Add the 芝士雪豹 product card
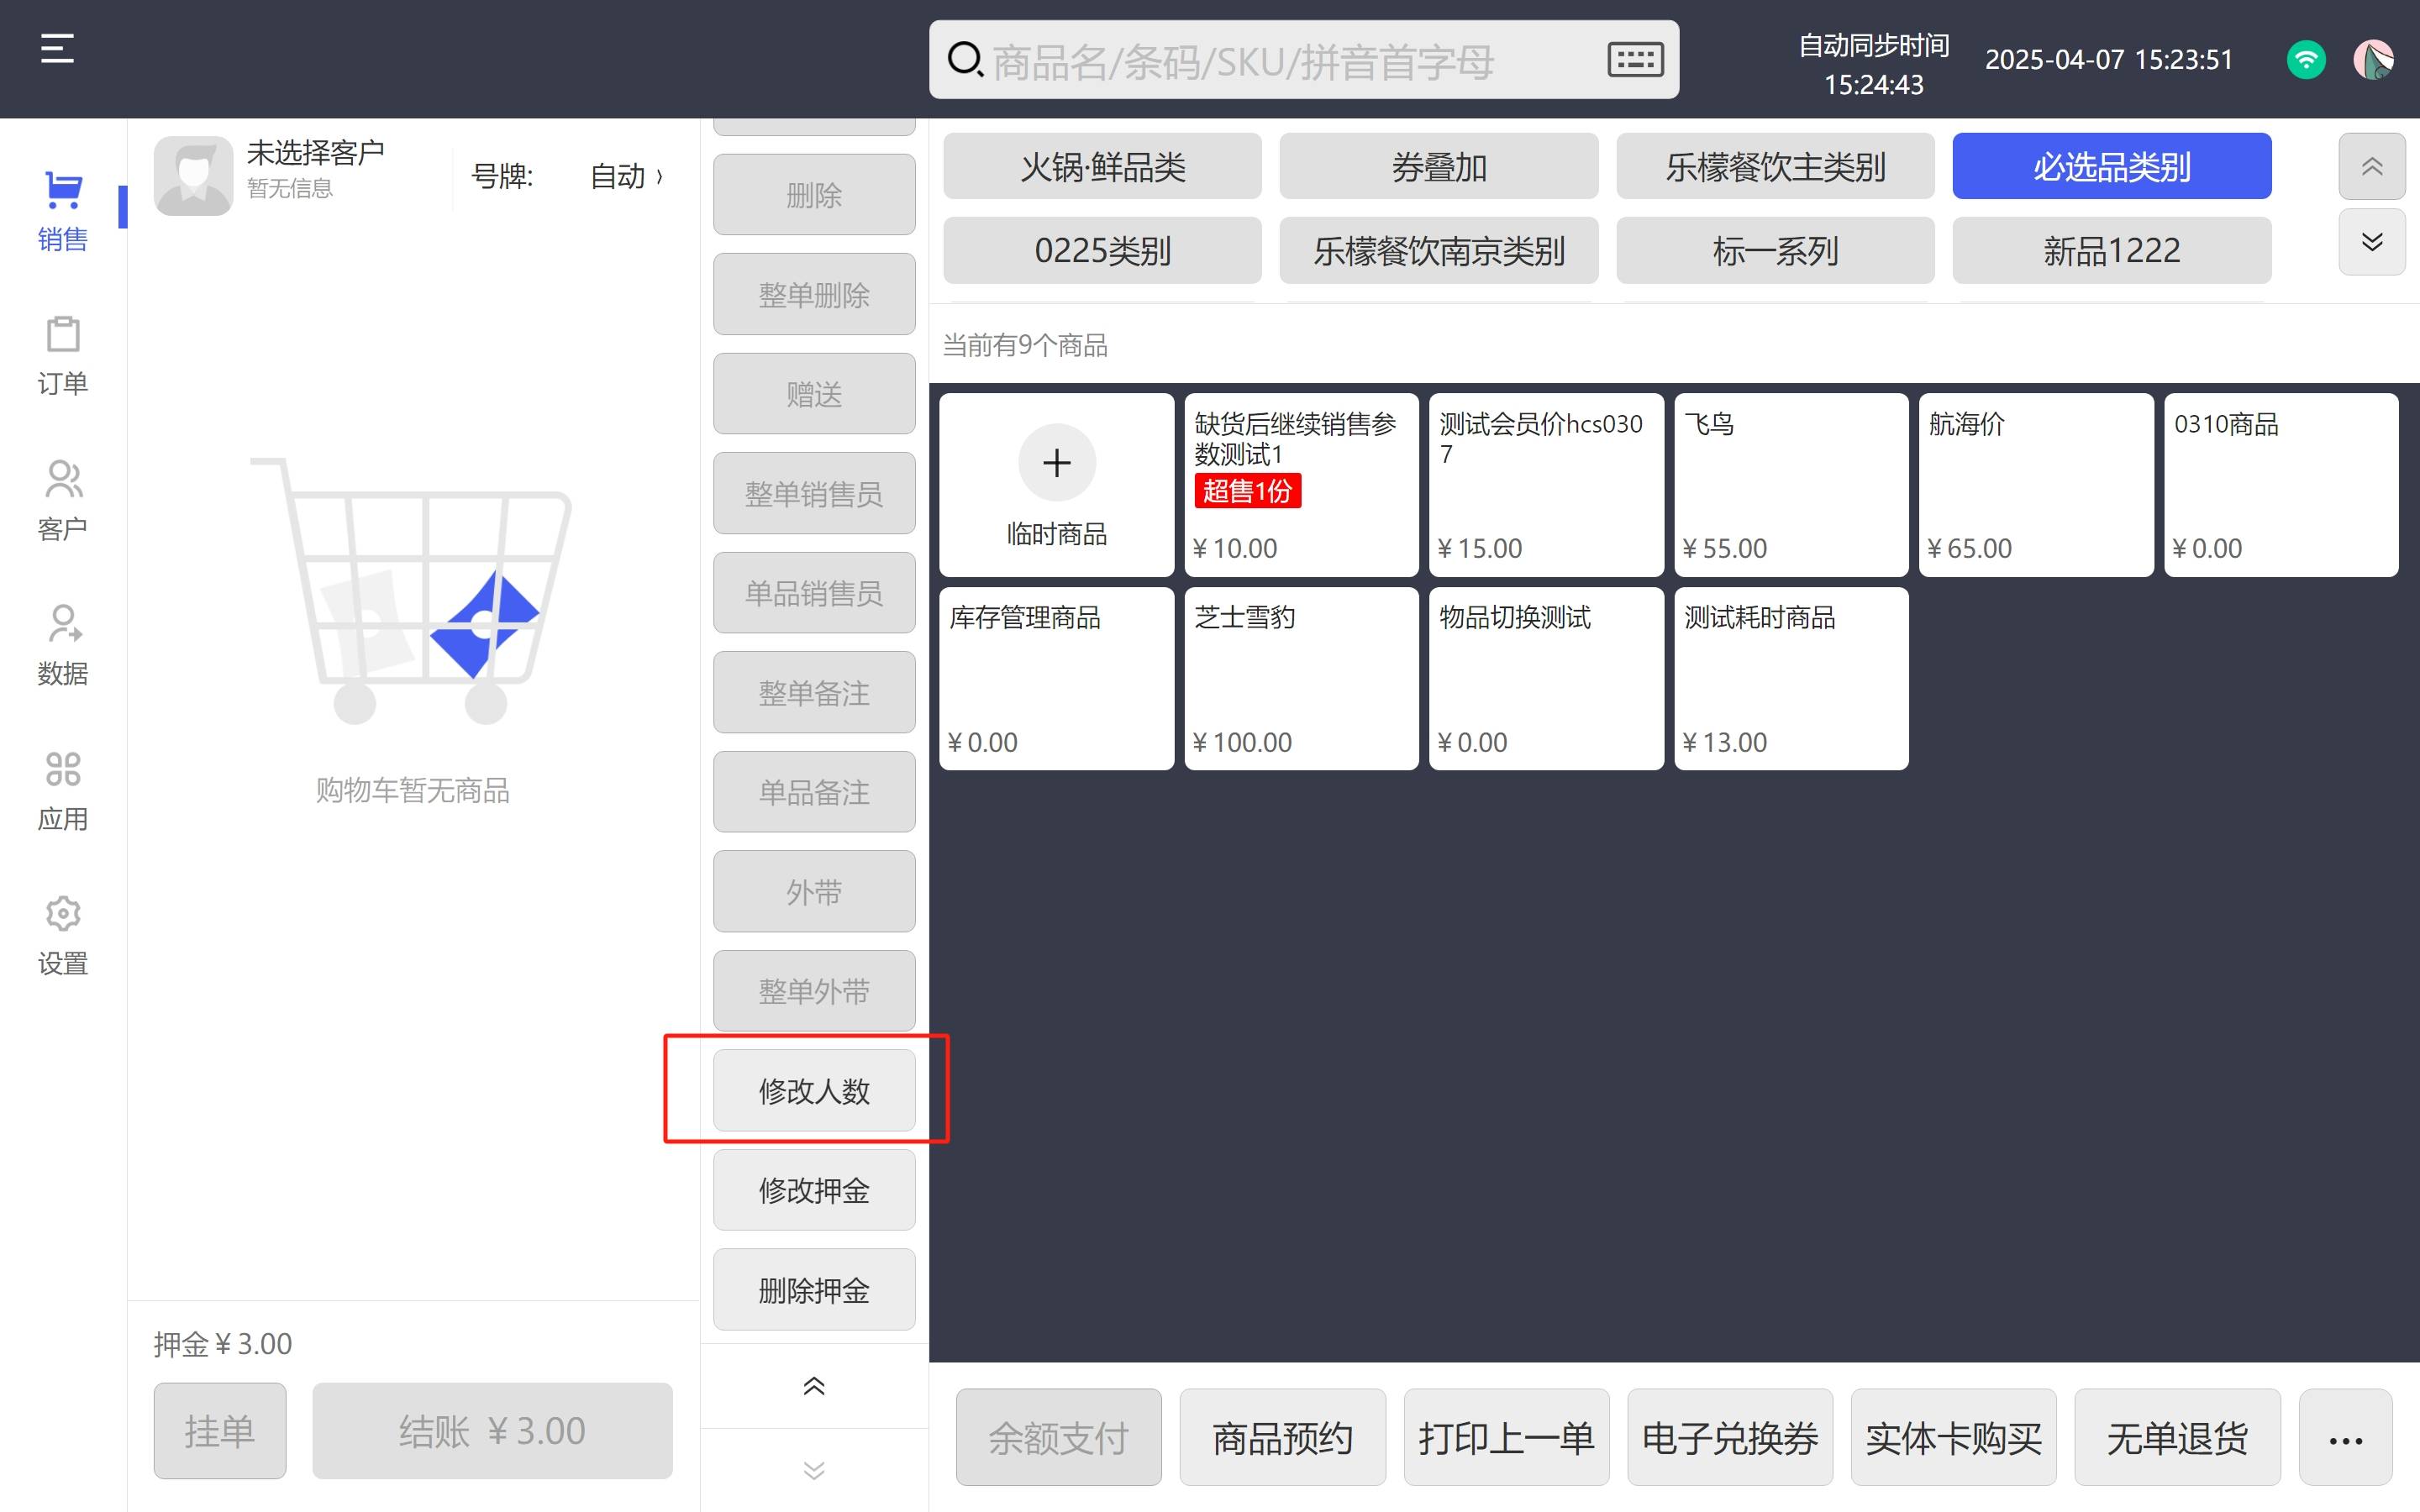Viewport: 2420px width, 1512px height. point(1300,679)
